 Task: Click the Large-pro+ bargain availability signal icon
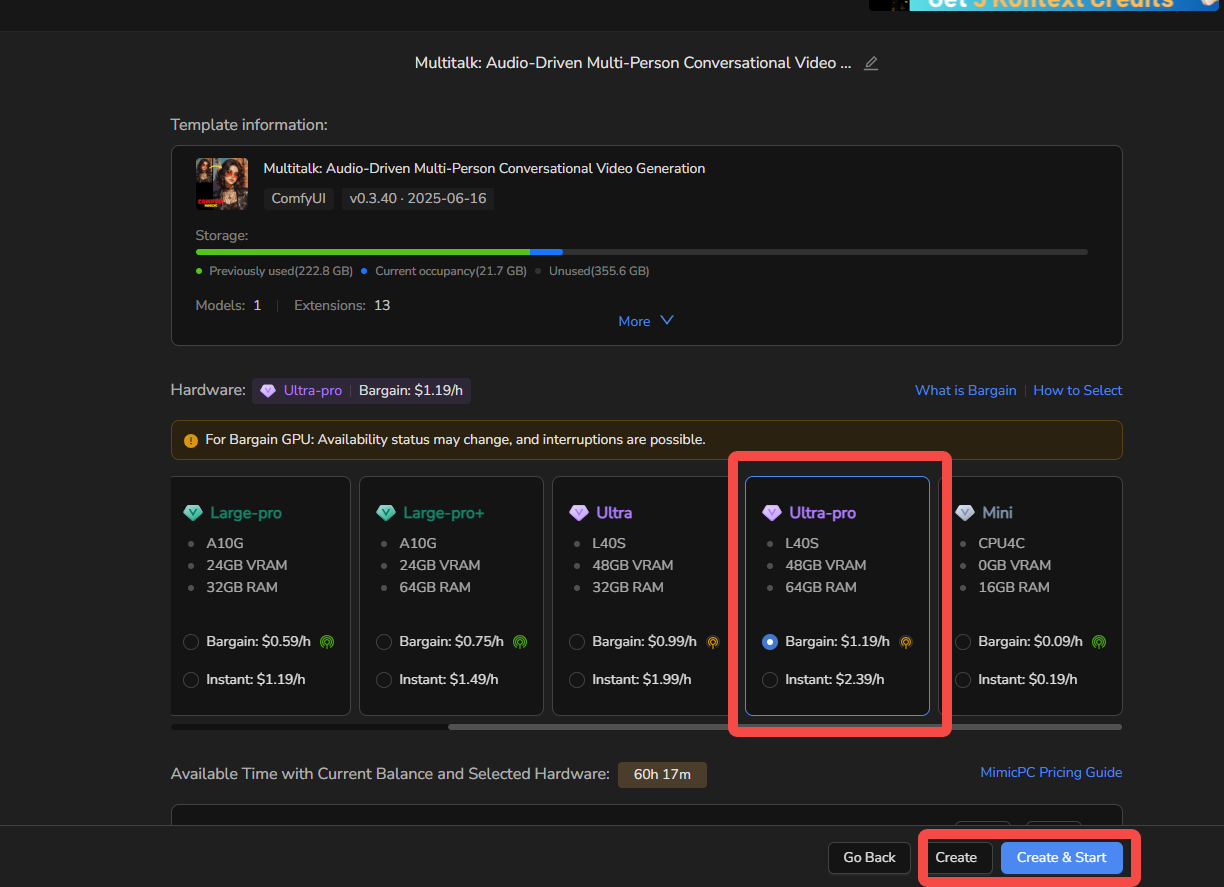[x=519, y=642]
